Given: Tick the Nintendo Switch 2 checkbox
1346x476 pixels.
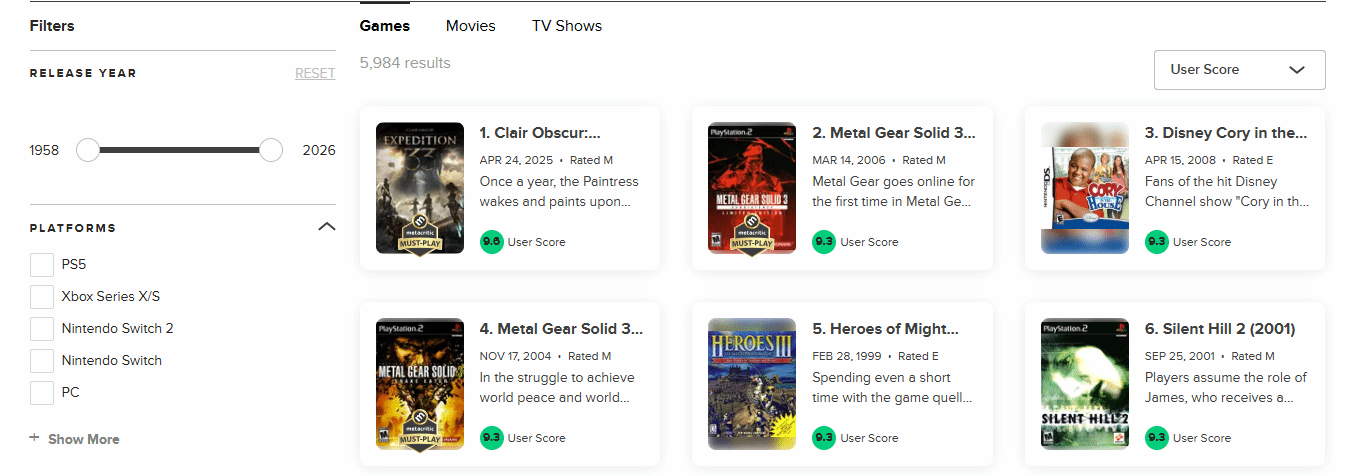Looking at the screenshot, I should [42, 329].
